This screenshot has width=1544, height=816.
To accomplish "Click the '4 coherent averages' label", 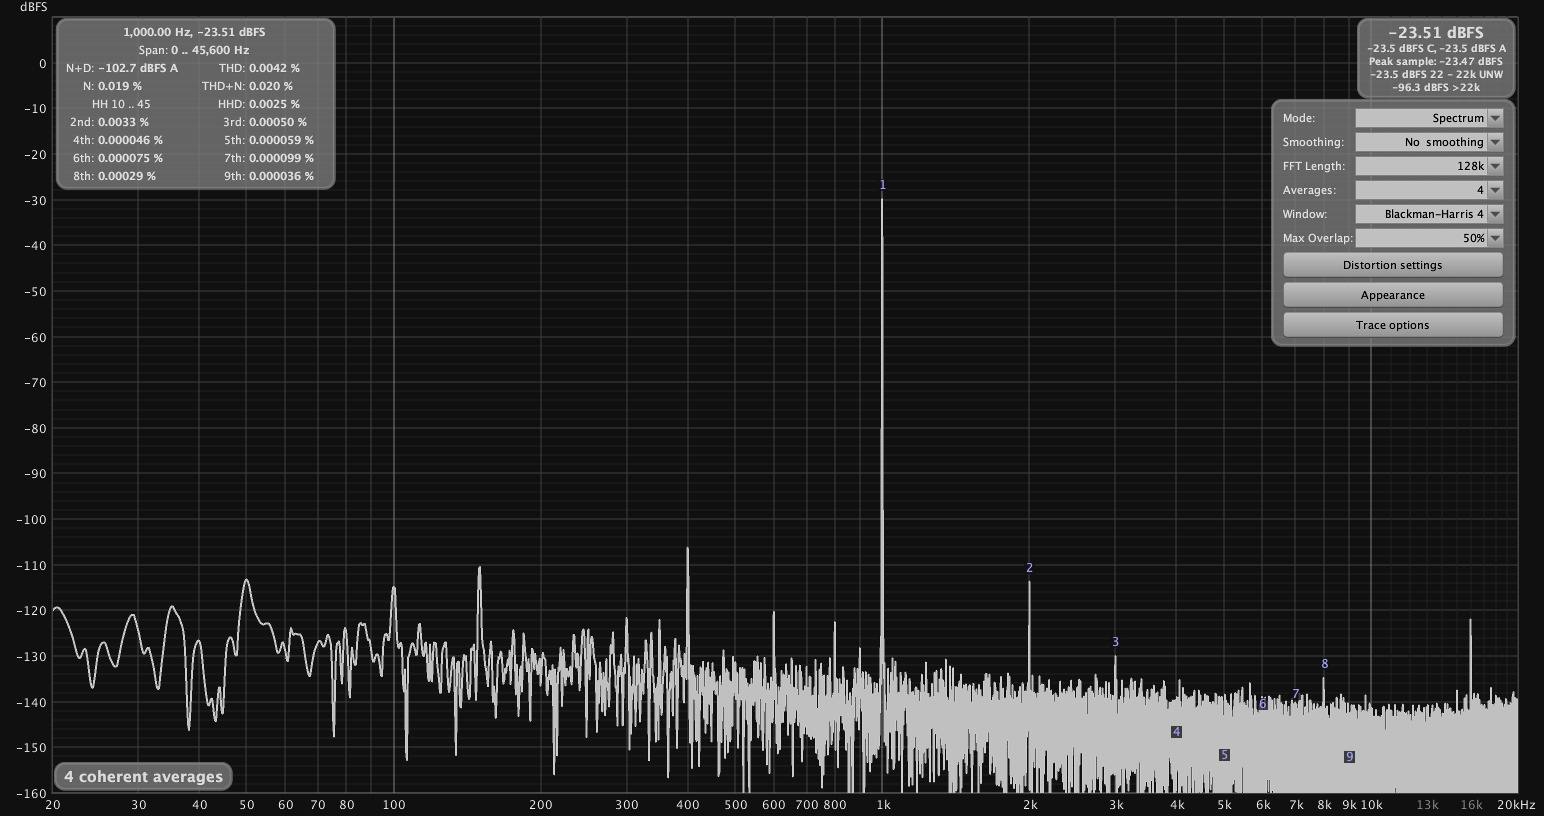I will tap(143, 777).
